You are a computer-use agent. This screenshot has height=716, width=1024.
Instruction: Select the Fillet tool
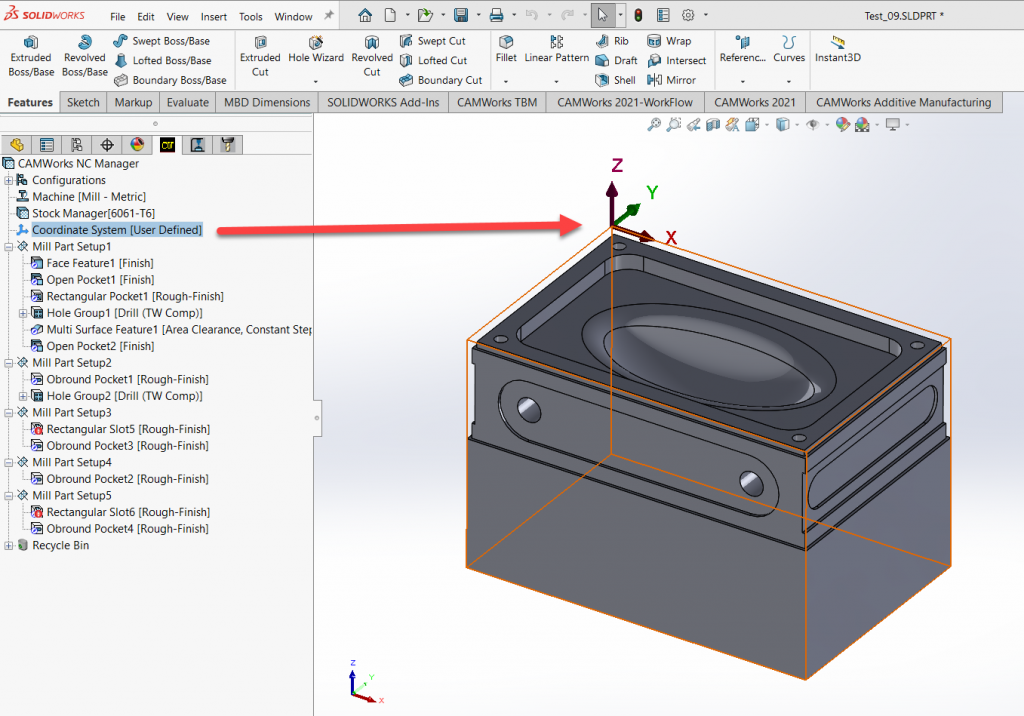tap(507, 50)
